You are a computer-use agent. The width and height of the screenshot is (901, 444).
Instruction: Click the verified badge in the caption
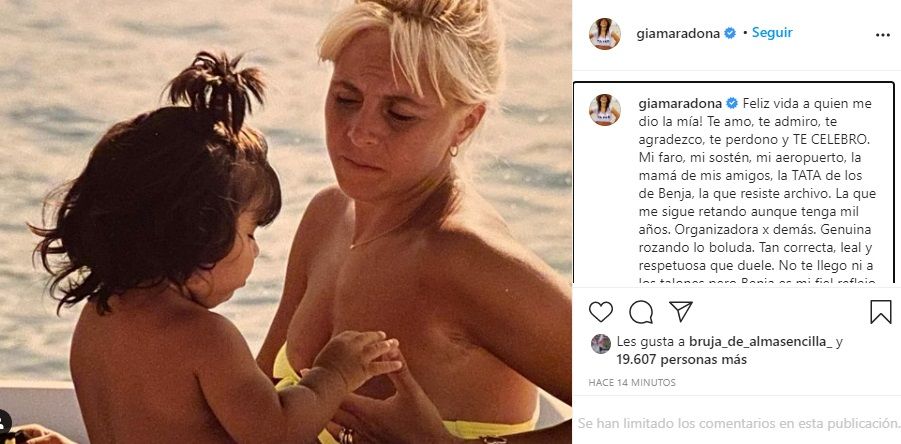[732, 103]
